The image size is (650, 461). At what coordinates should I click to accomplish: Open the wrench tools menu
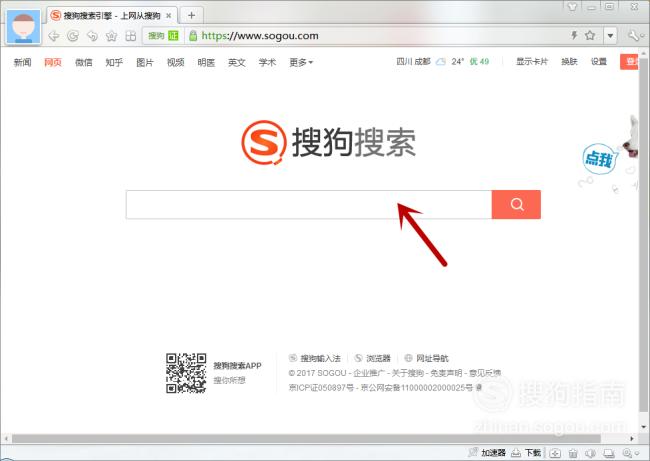[634, 36]
